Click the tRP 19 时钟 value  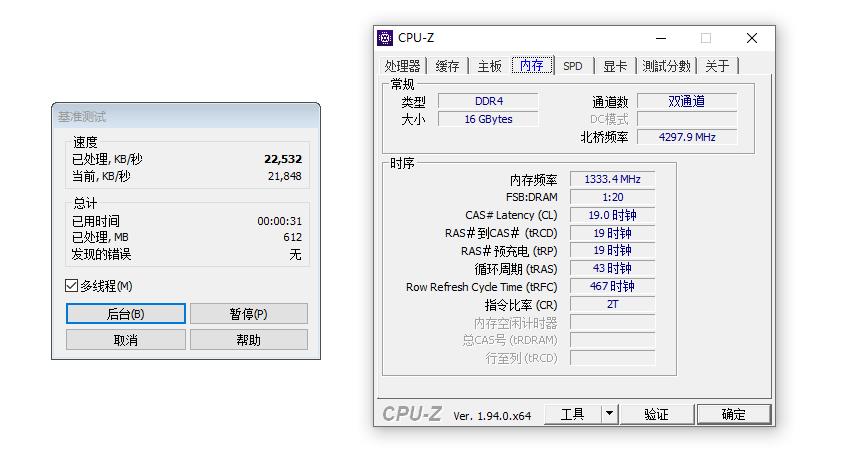point(612,250)
